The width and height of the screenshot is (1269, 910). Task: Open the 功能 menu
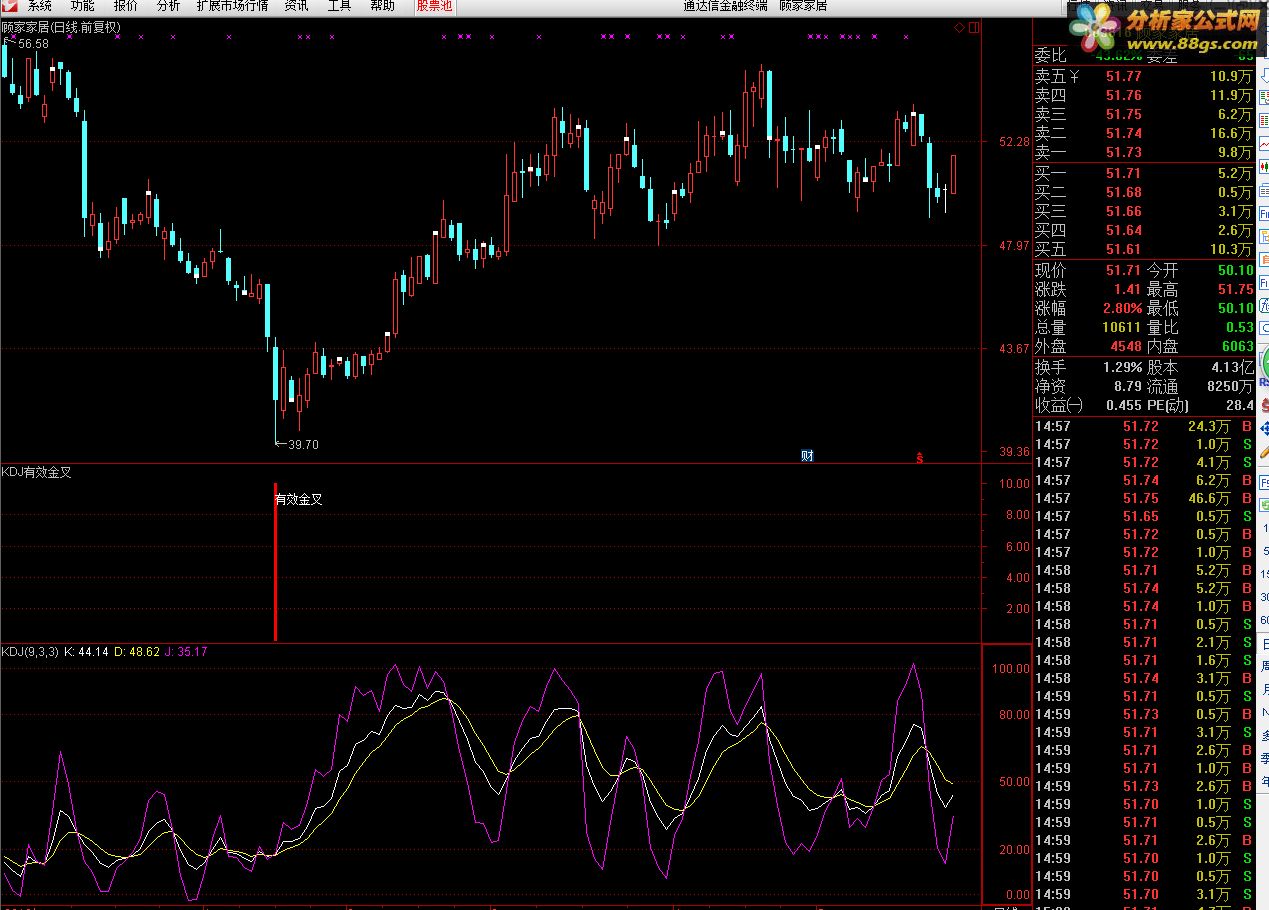(83, 6)
